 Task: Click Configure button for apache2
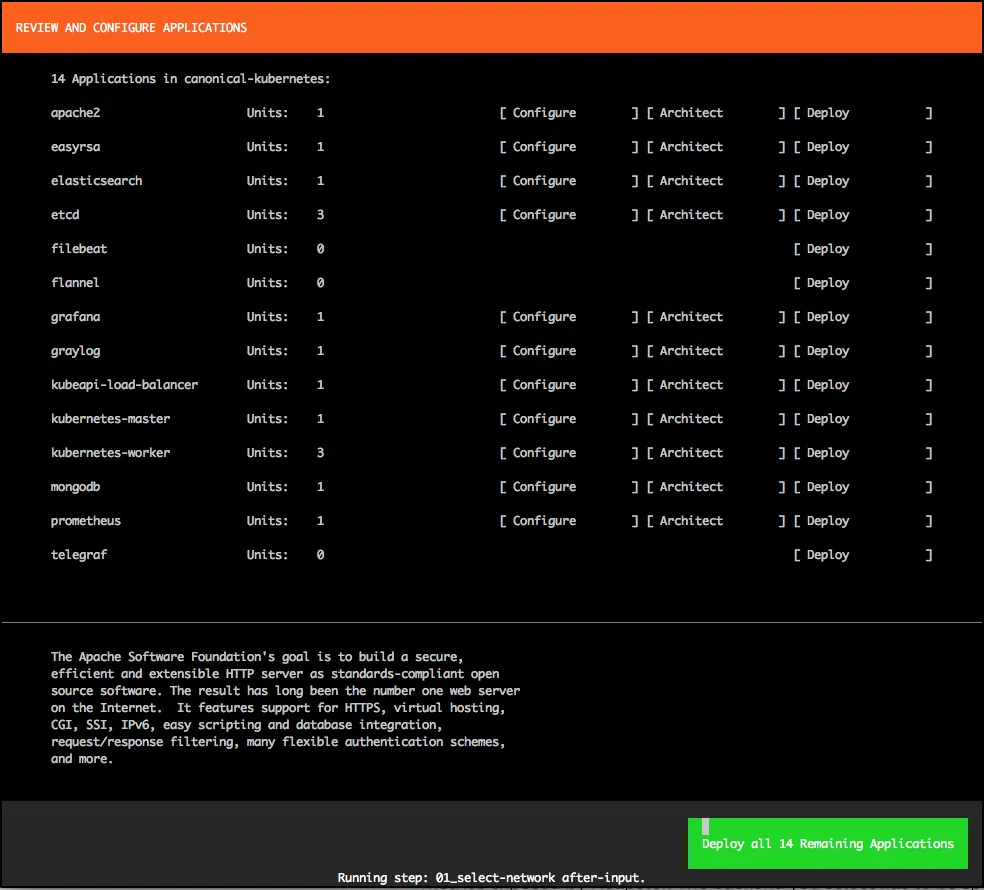pos(545,113)
